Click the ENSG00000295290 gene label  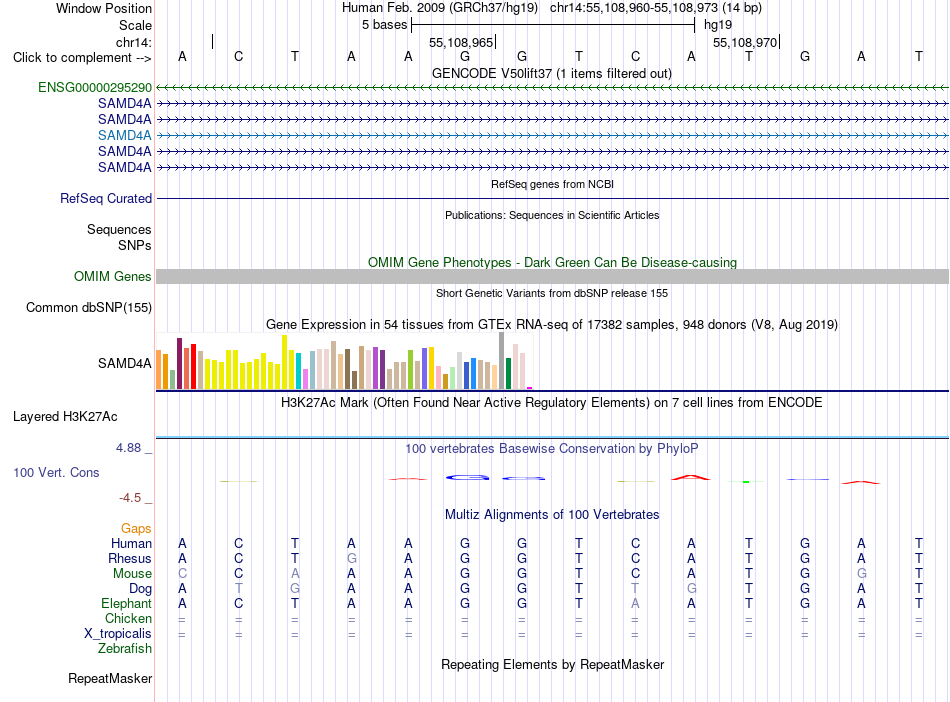click(x=95, y=88)
